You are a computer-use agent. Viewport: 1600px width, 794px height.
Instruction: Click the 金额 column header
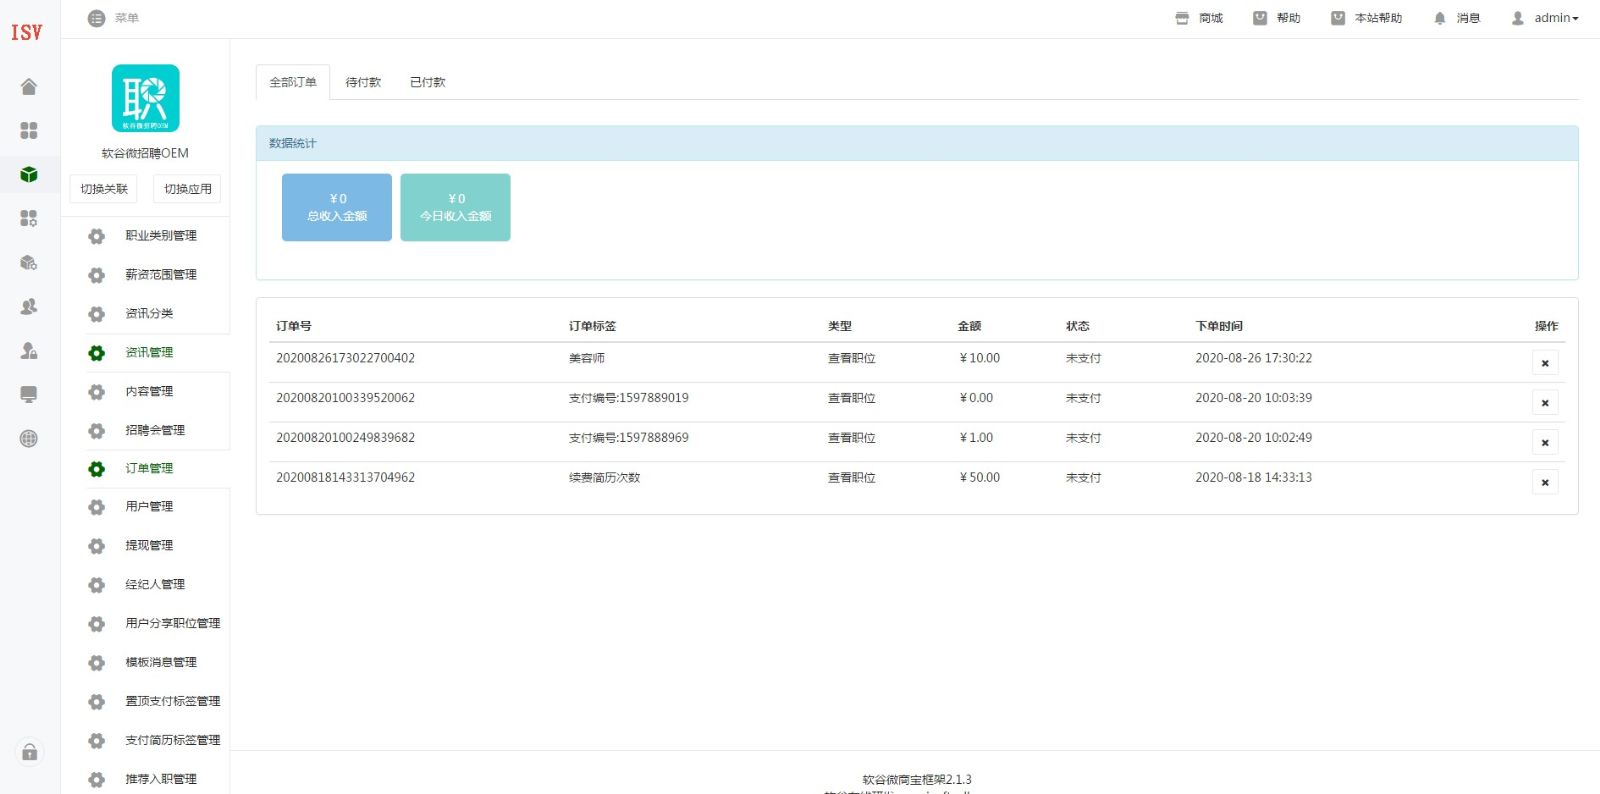click(x=969, y=326)
